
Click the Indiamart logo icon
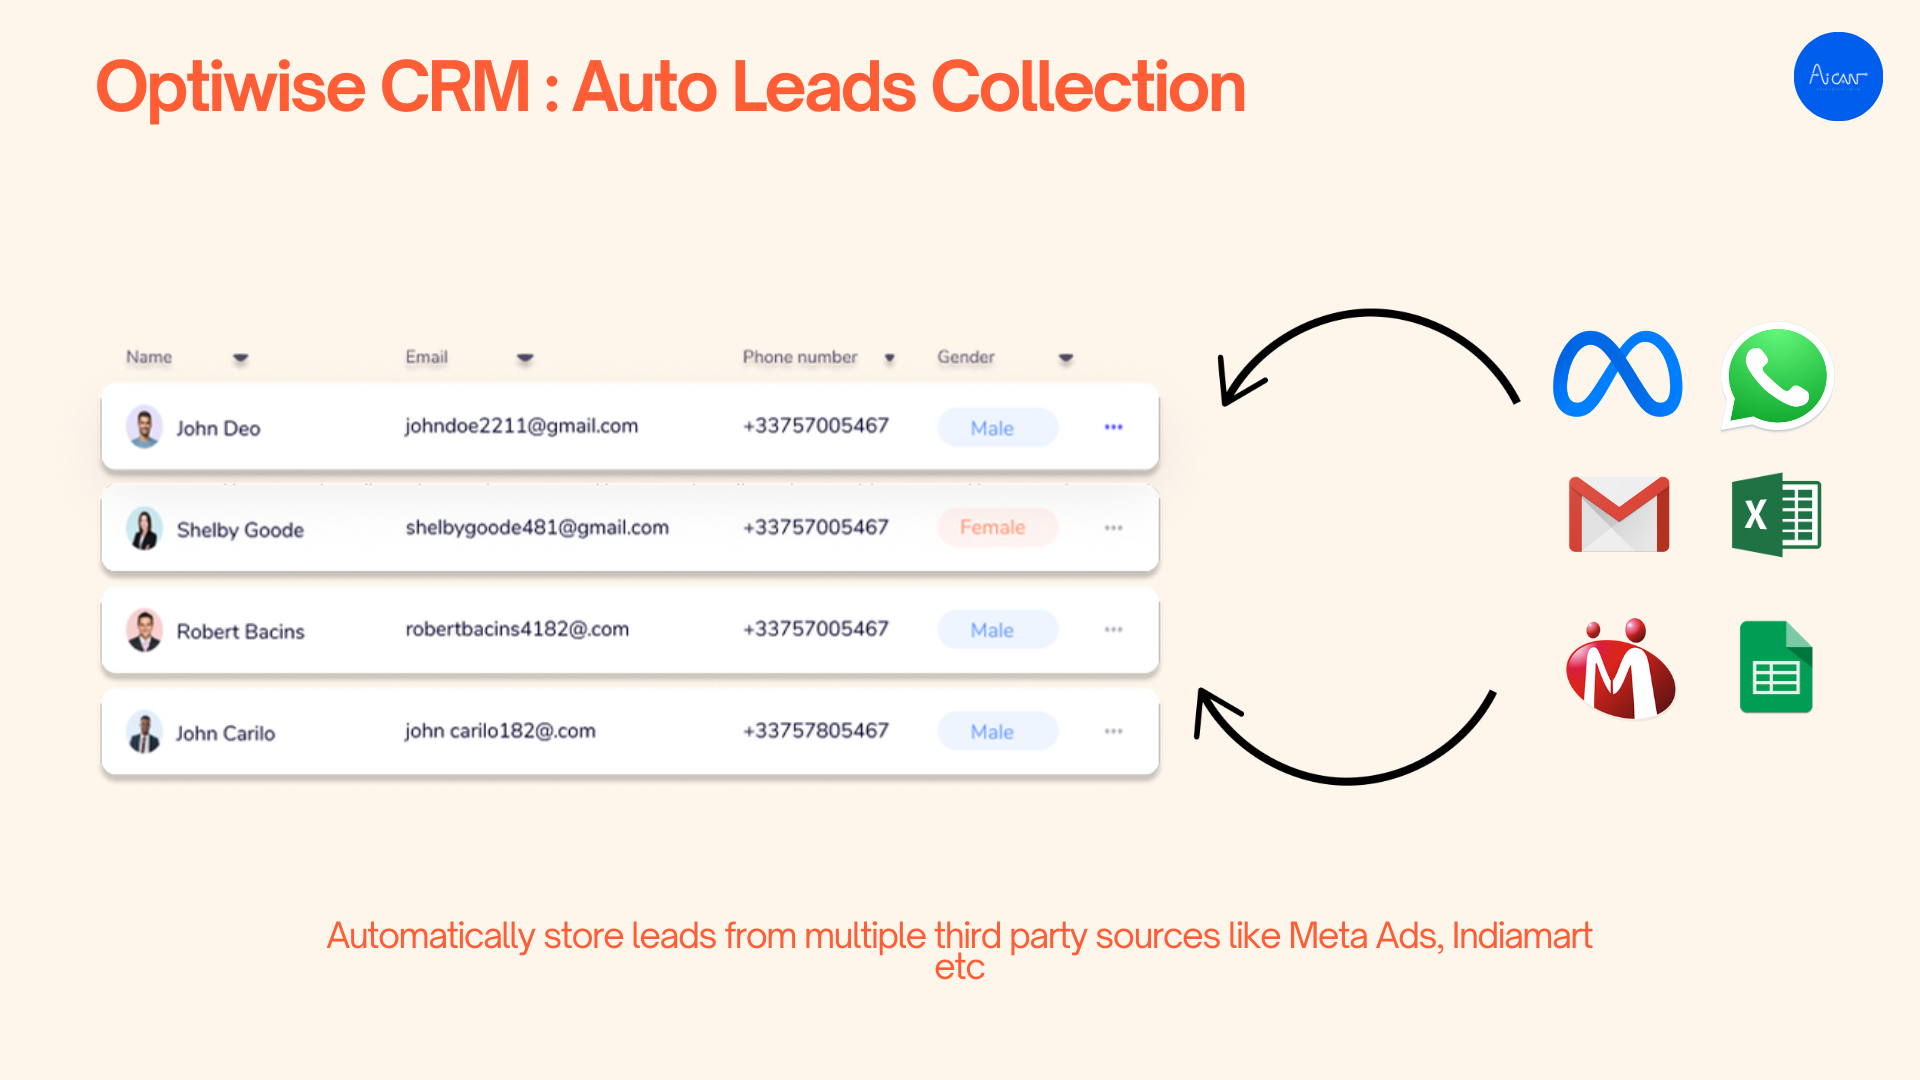[1620, 670]
